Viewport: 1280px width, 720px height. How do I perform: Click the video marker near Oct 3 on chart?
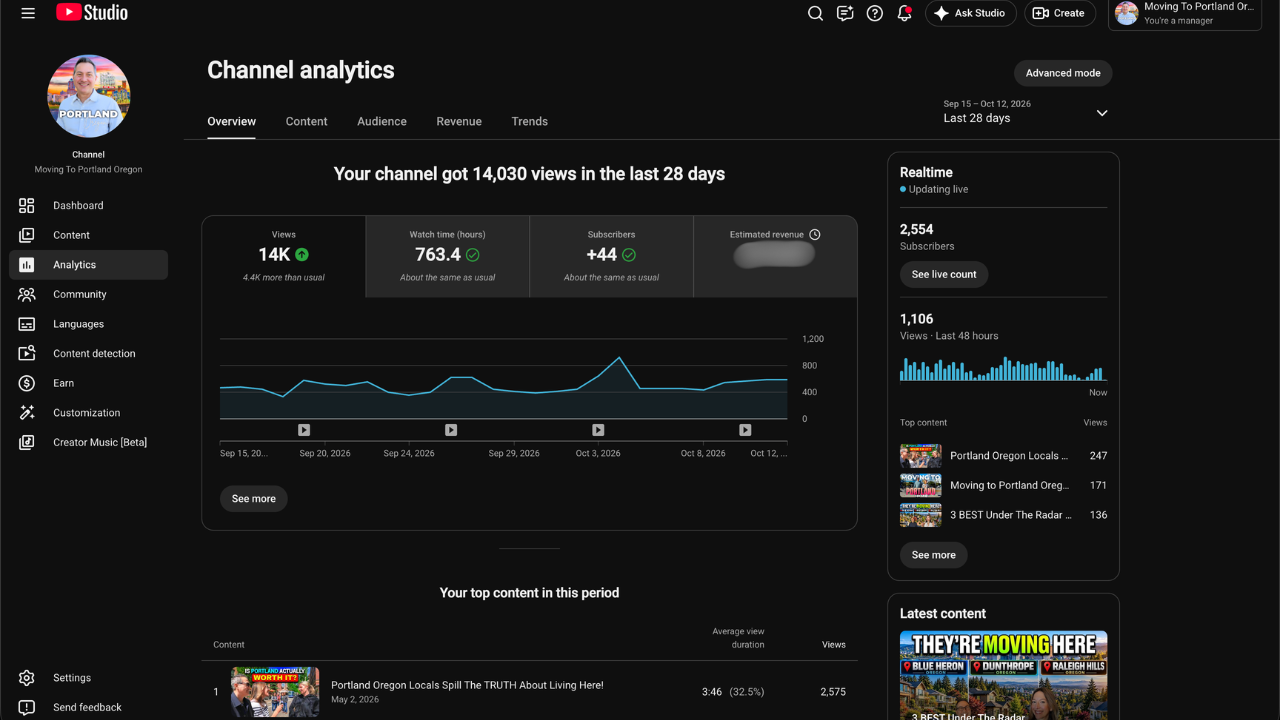[x=598, y=430]
